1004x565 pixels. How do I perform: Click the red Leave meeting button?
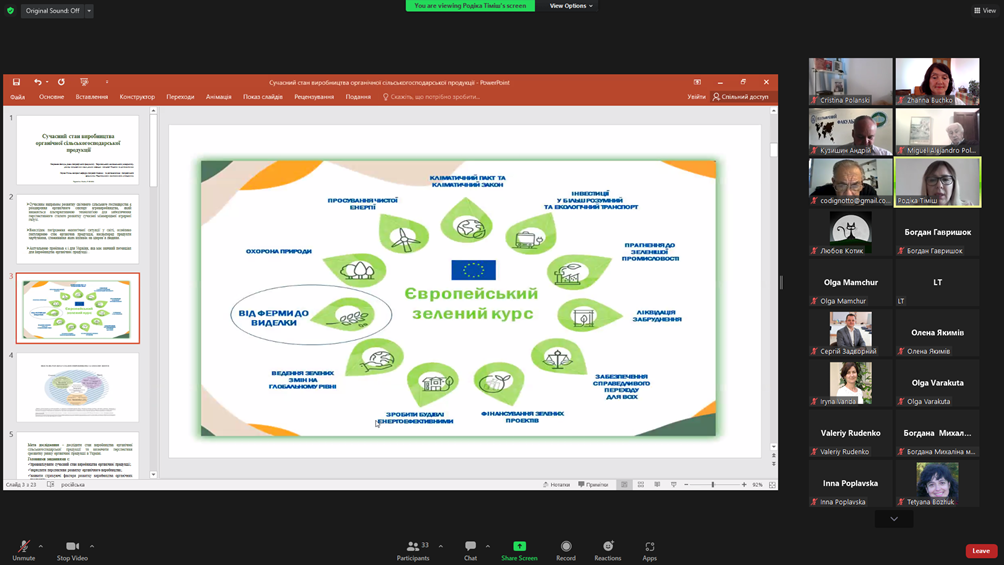tap(981, 551)
